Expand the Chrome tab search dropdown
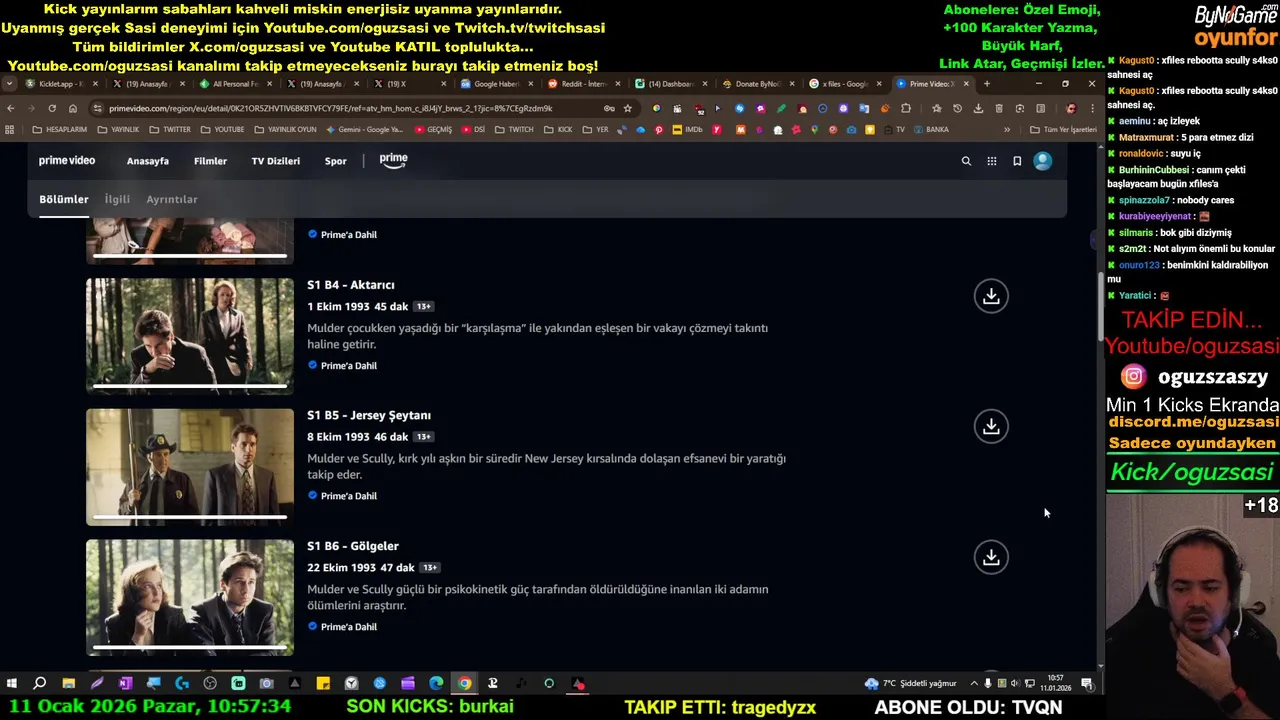 pos(10,84)
